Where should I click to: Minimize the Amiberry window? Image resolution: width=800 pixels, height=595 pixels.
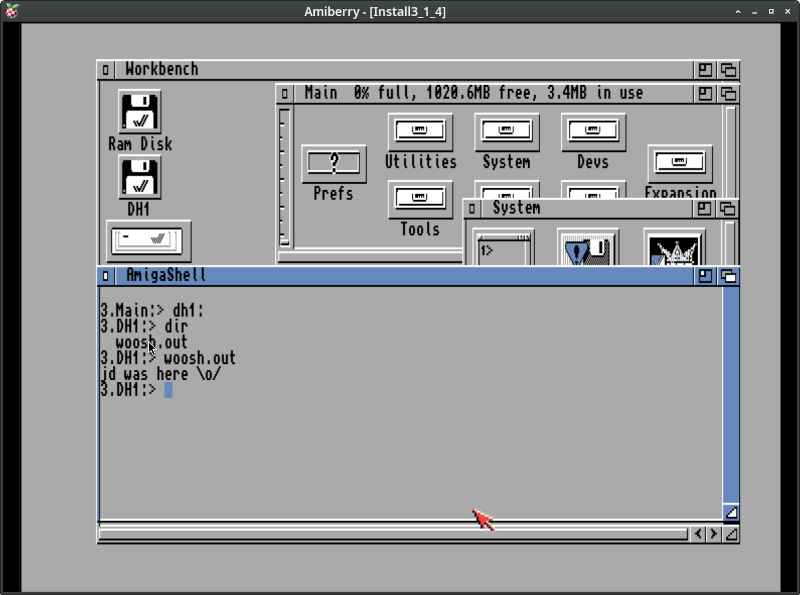(754, 11)
